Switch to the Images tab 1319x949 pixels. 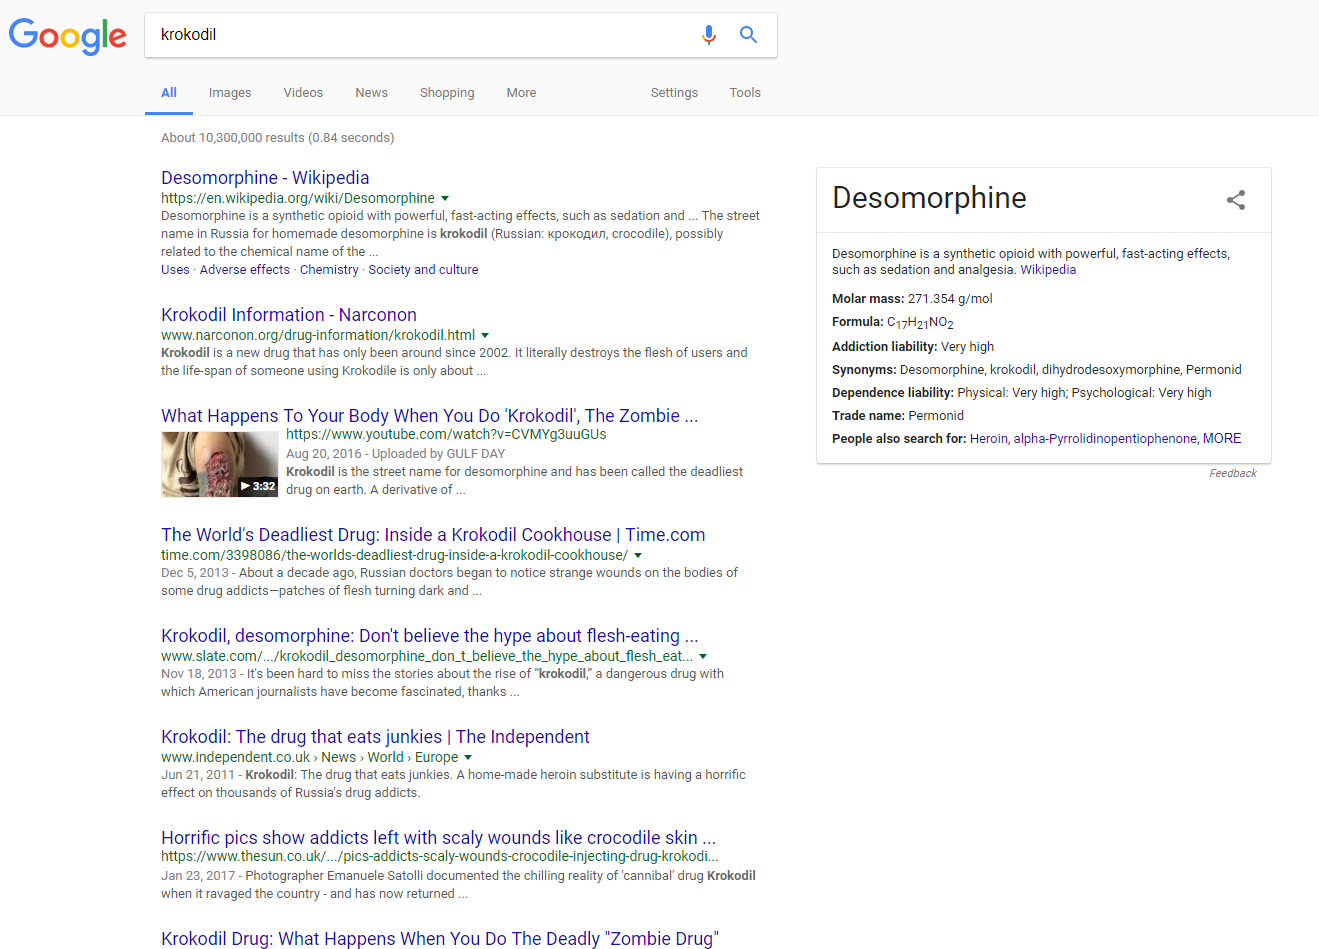tap(230, 93)
